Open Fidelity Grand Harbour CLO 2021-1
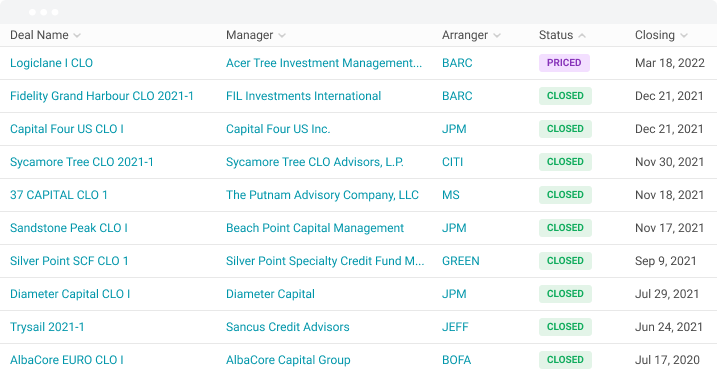 (102, 96)
